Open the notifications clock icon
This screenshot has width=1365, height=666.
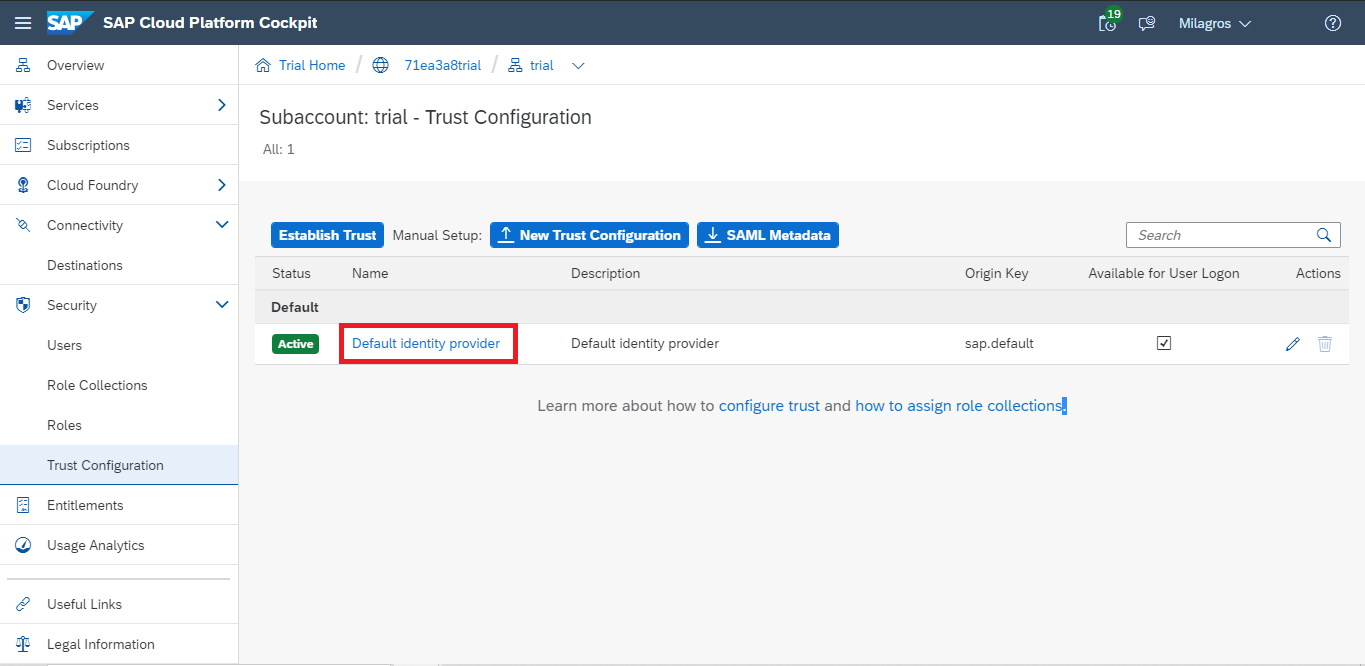(x=1108, y=23)
